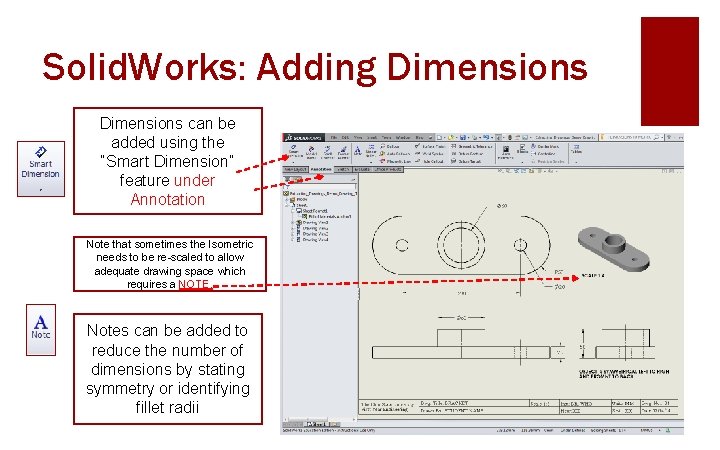Open the Blocks dropdown arrow
This screenshot has width=720, height=450.
pos(523,163)
